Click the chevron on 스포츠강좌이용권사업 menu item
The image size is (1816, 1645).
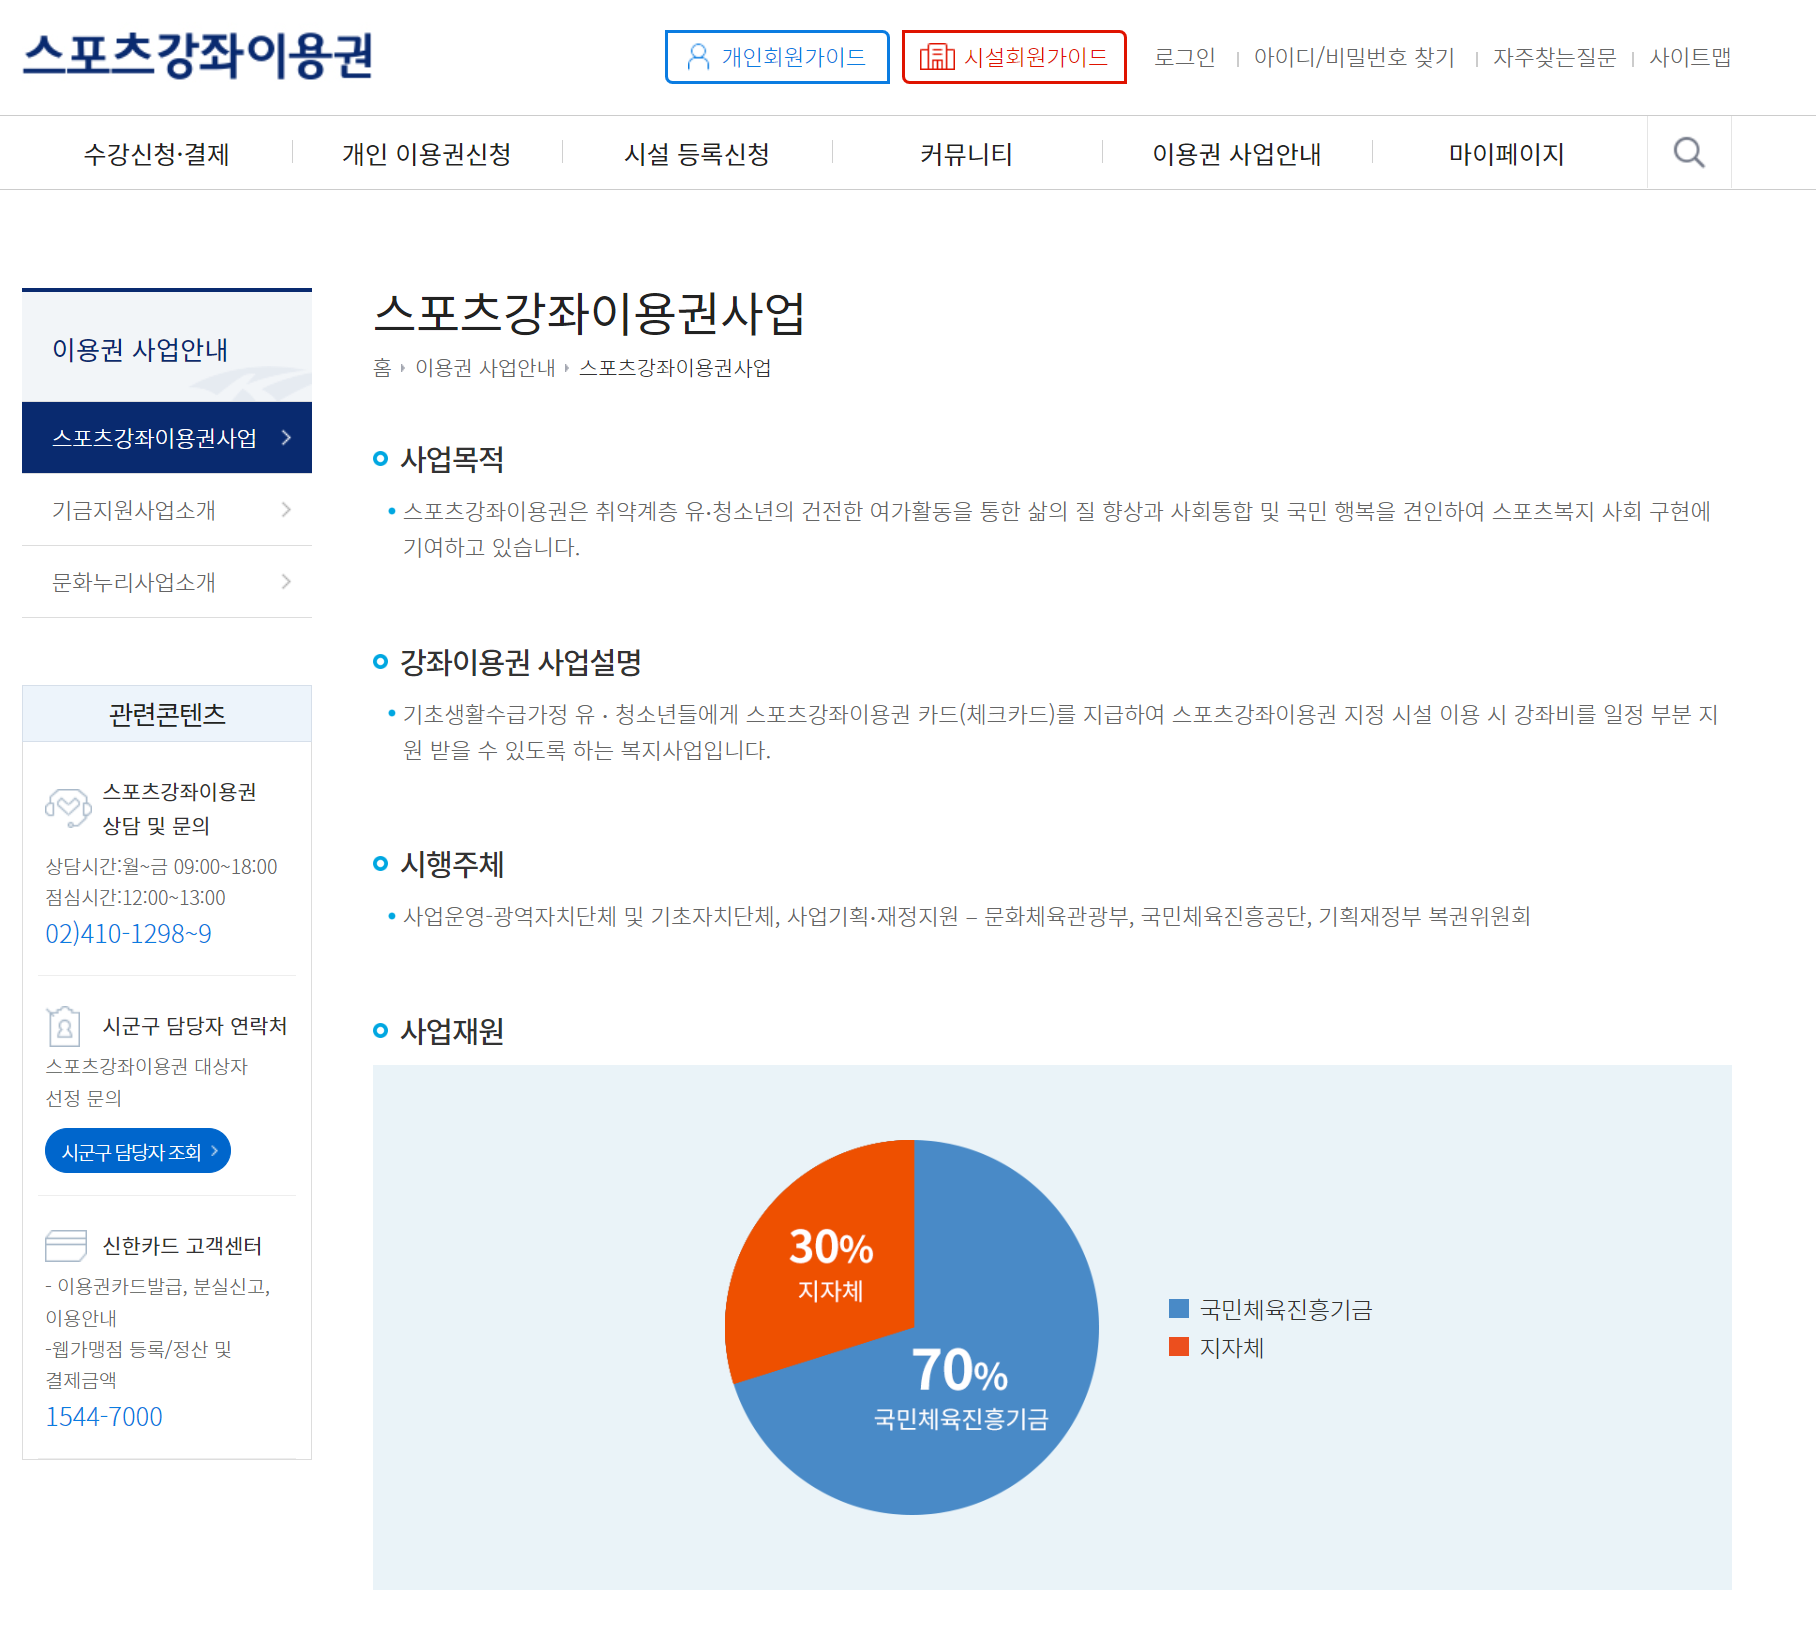tap(285, 437)
